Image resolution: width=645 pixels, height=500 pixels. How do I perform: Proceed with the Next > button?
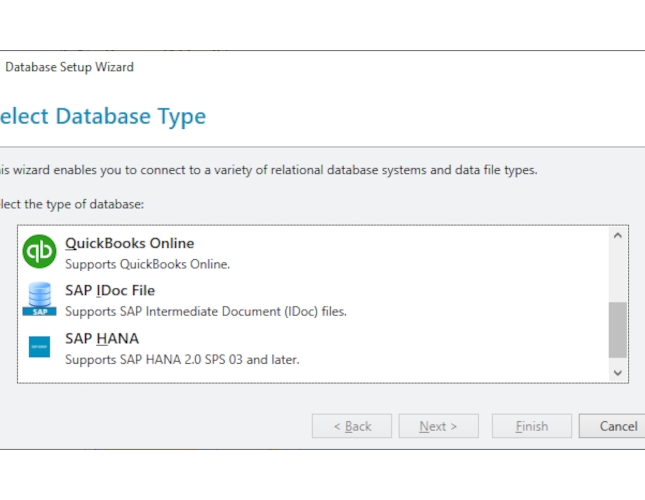[x=438, y=426]
